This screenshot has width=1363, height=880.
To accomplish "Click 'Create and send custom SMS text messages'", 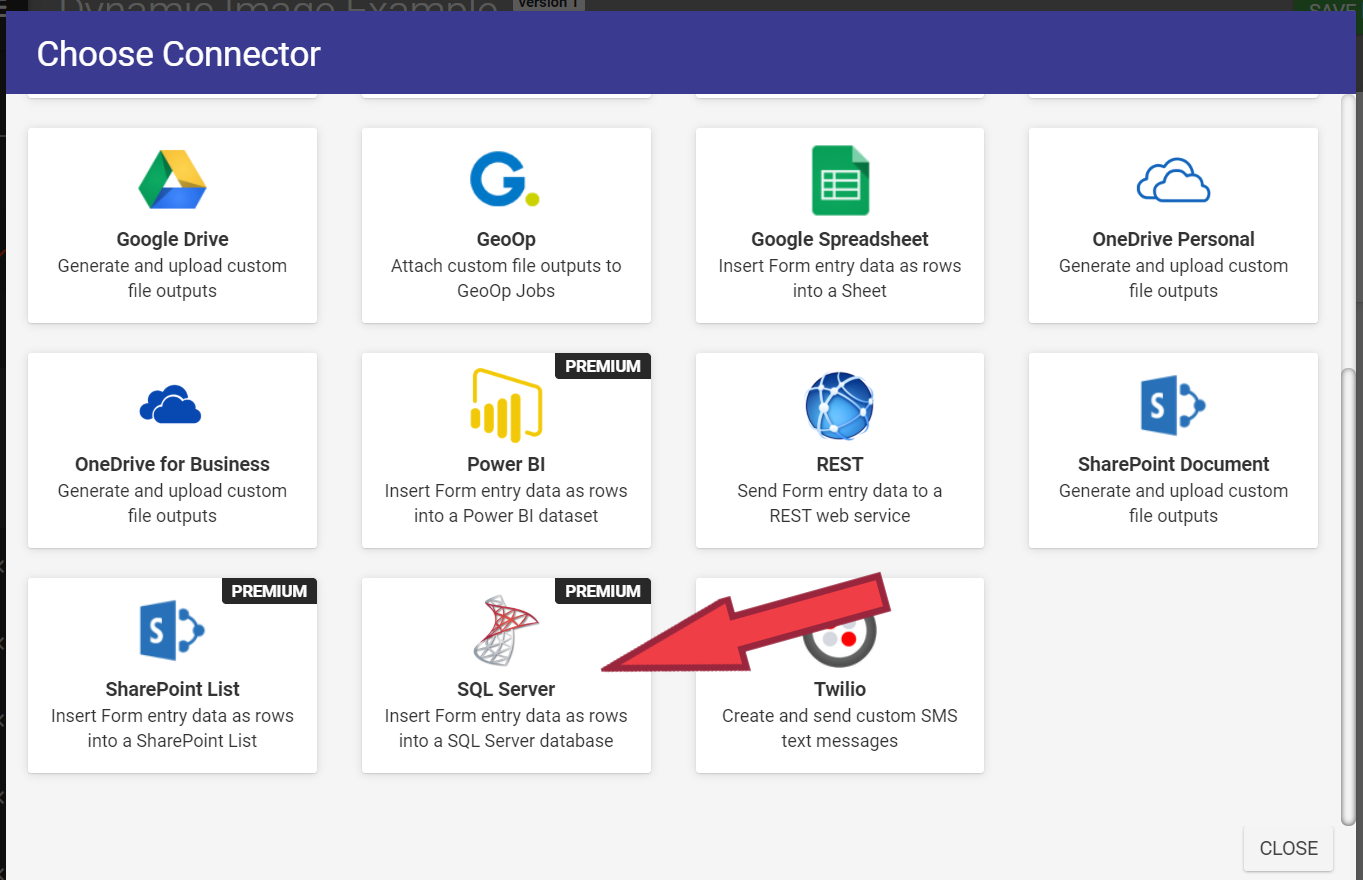I will (x=840, y=728).
